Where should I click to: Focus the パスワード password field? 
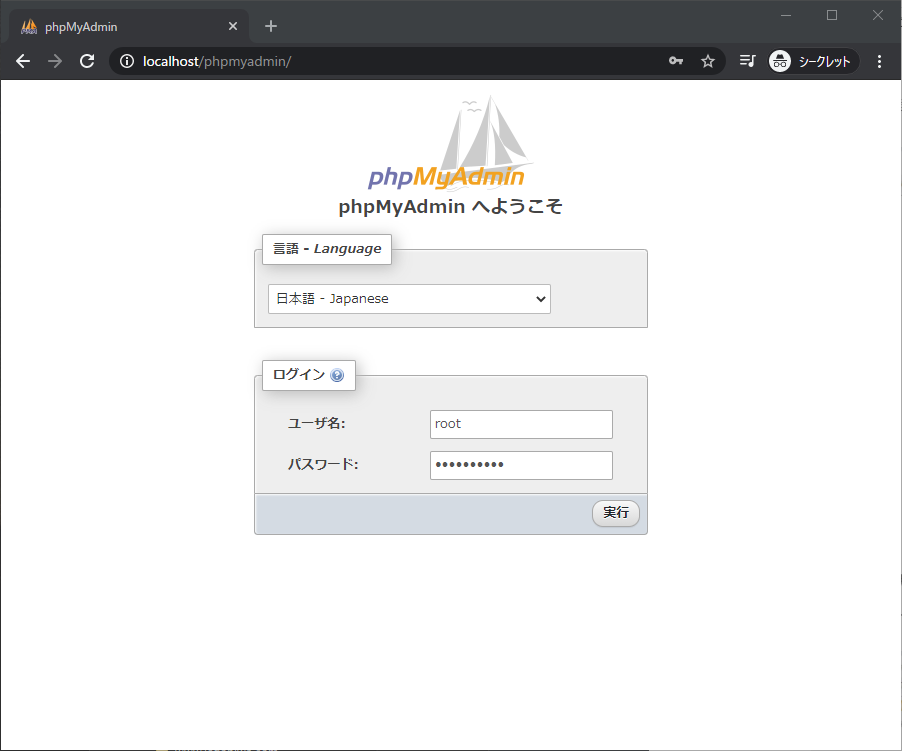521,465
